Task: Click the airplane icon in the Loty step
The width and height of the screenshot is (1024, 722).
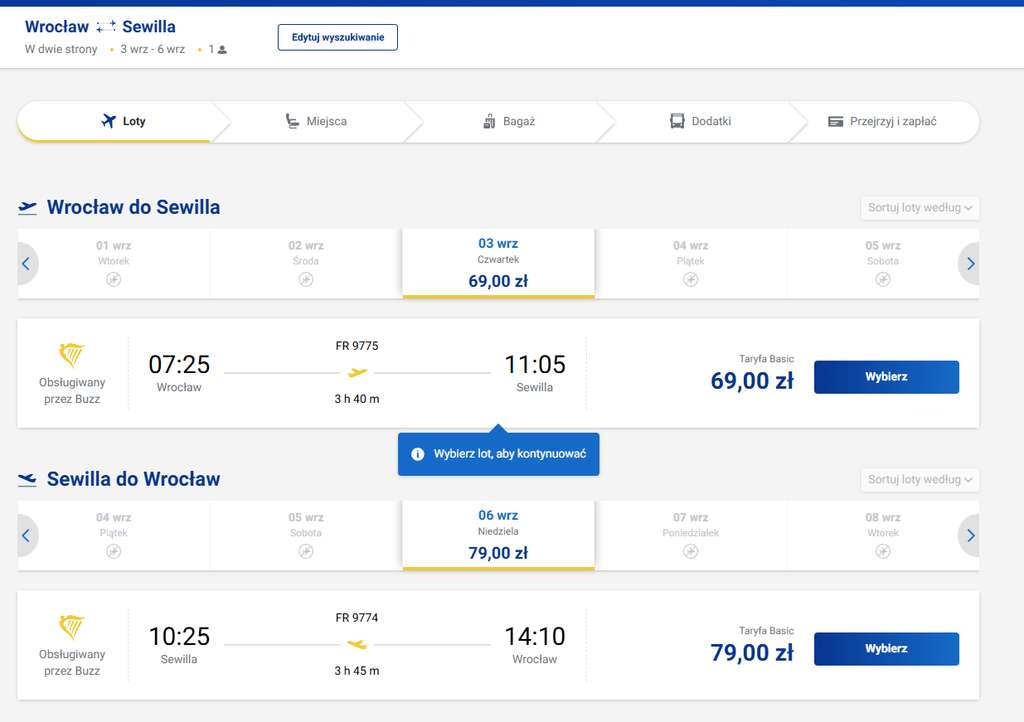Action: (x=108, y=121)
